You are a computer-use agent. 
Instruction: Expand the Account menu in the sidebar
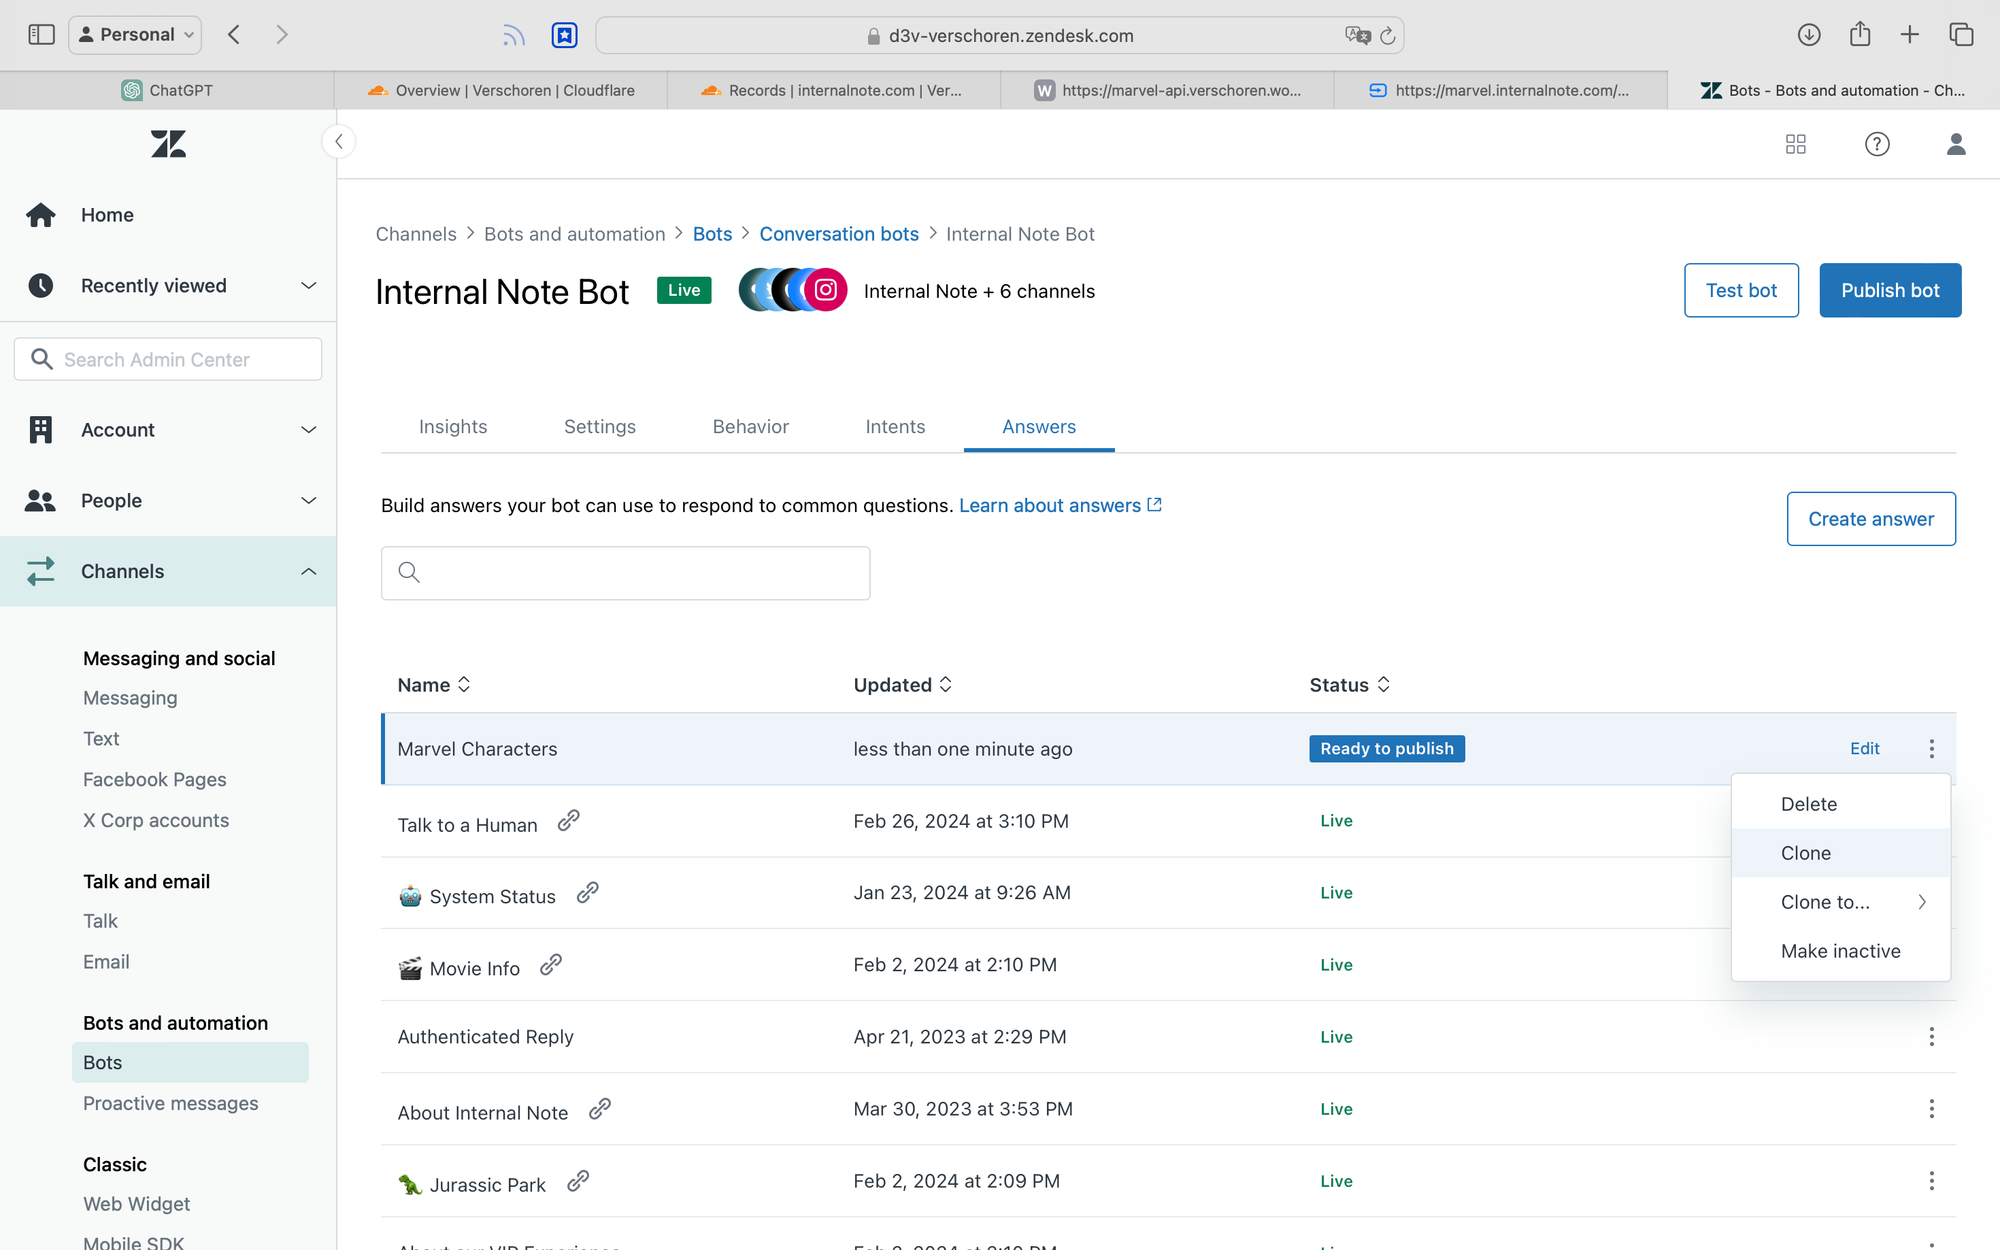[308, 430]
